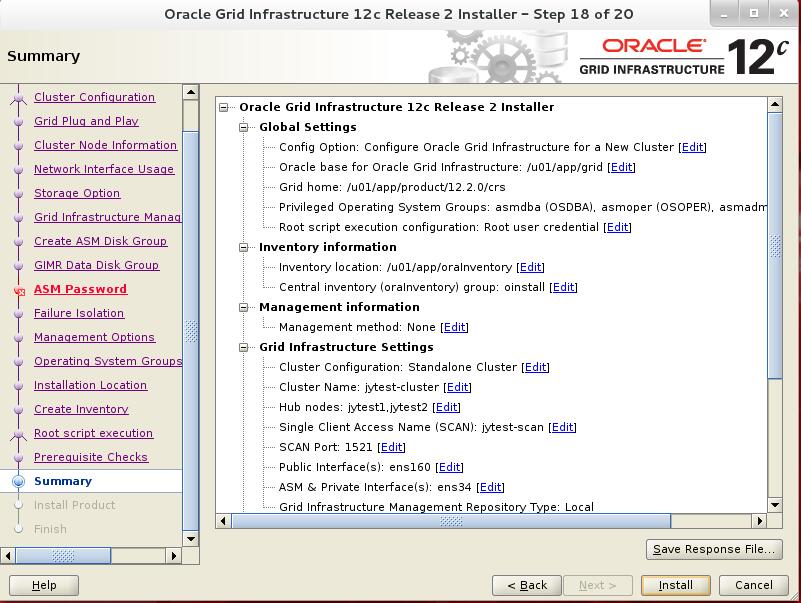This screenshot has width=801, height=603.
Task: Maximize the installer window
Action: point(753,14)
